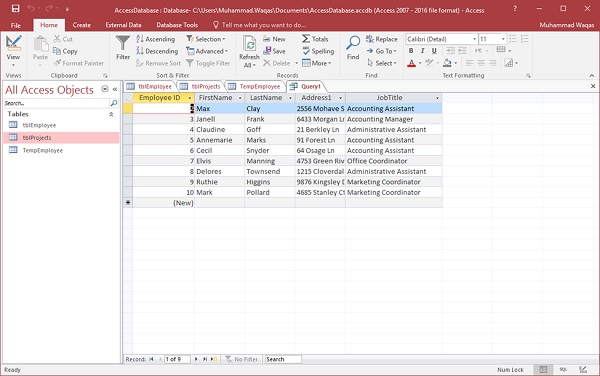Image resolution: width=600 pixels, height=376 pixels.
Task: Sort records Ascending
Action: pyautogui.click(x=156, y=39)
